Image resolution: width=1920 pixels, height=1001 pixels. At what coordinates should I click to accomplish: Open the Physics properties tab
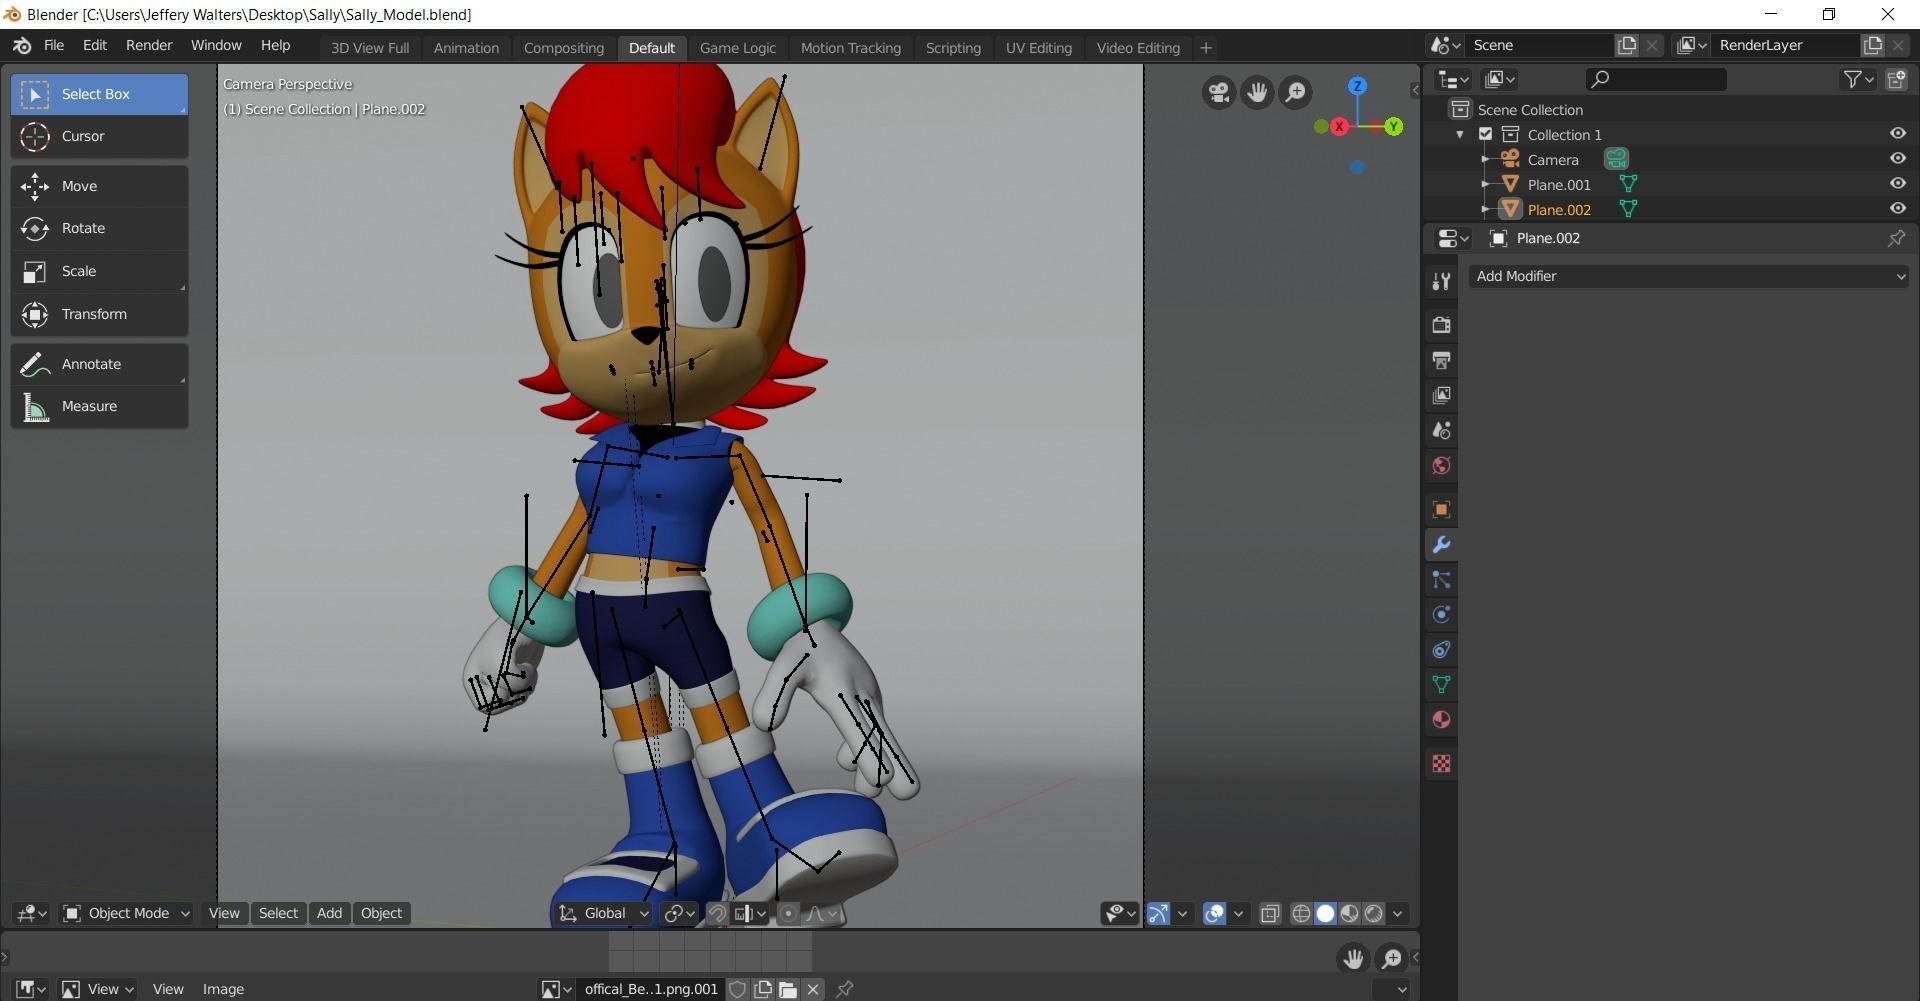pos(1441,615)
